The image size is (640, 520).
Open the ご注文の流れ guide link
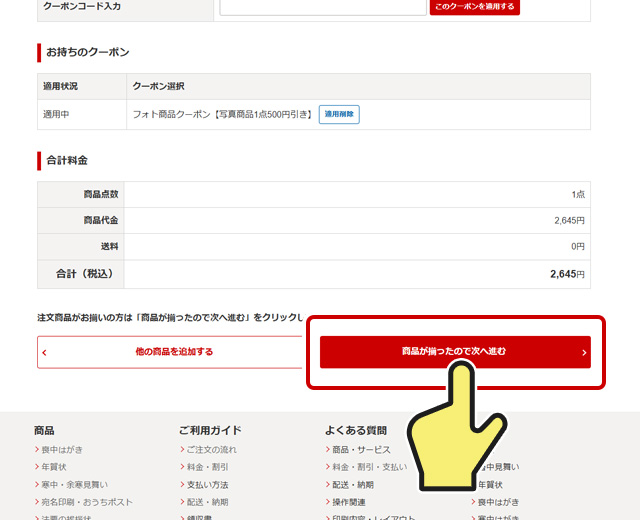pos(211,450)
